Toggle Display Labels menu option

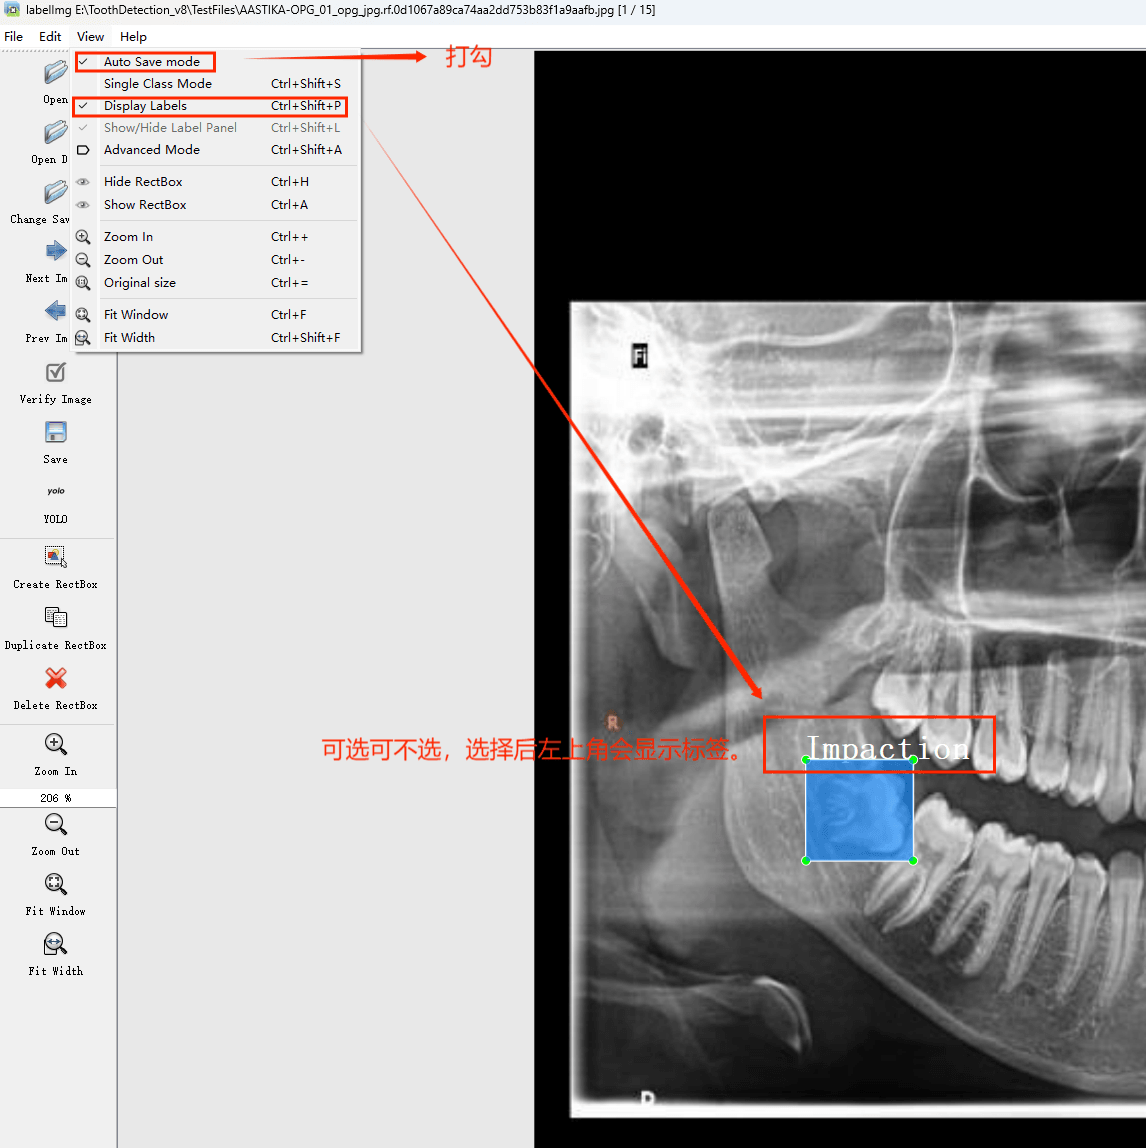(217, 105)
